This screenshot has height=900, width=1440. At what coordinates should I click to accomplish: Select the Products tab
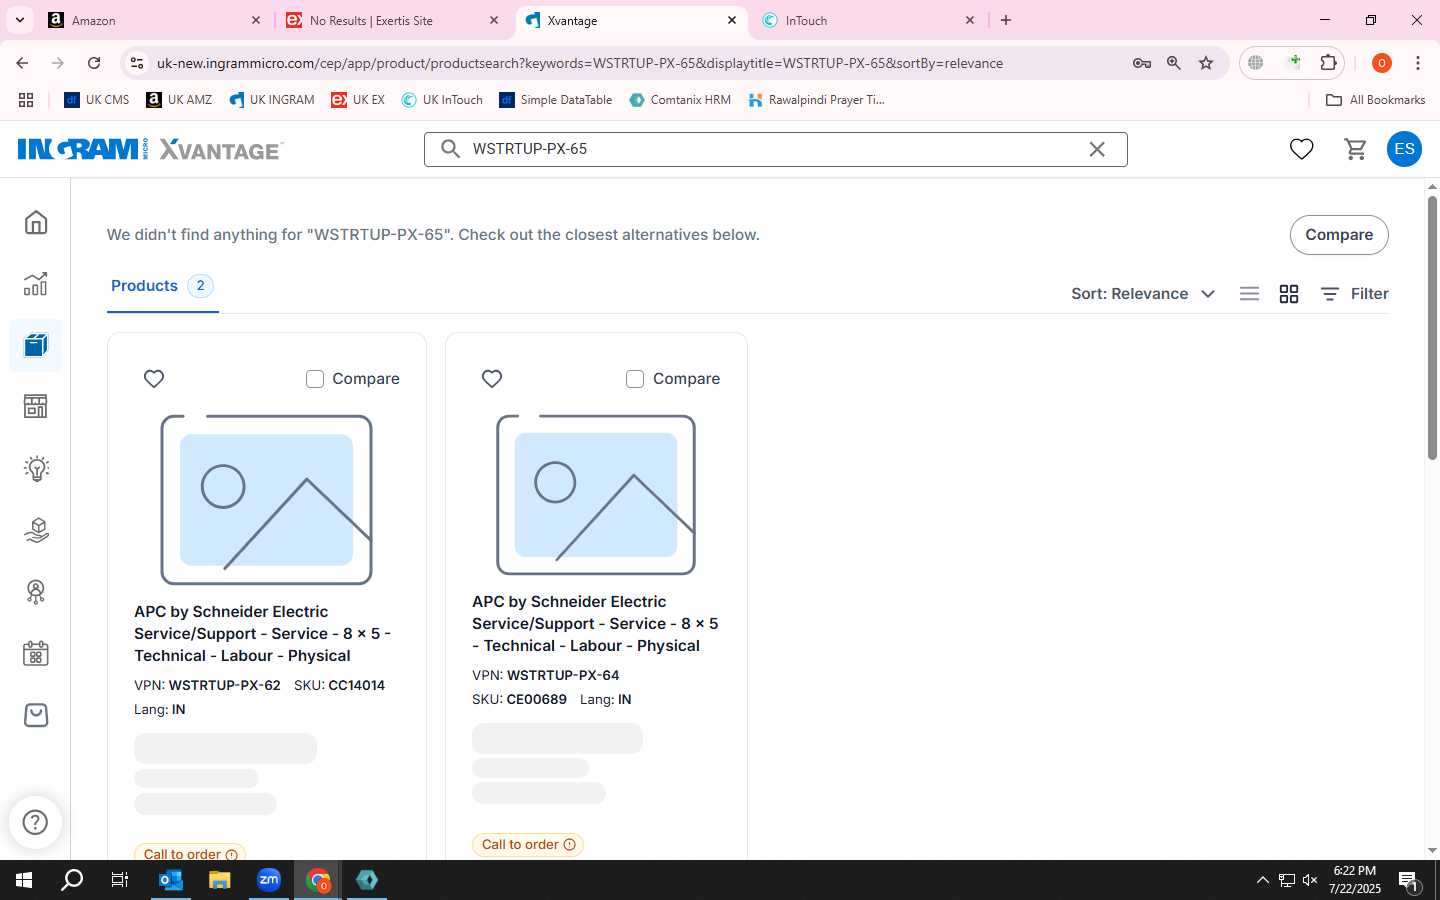(x=162, y=286)
